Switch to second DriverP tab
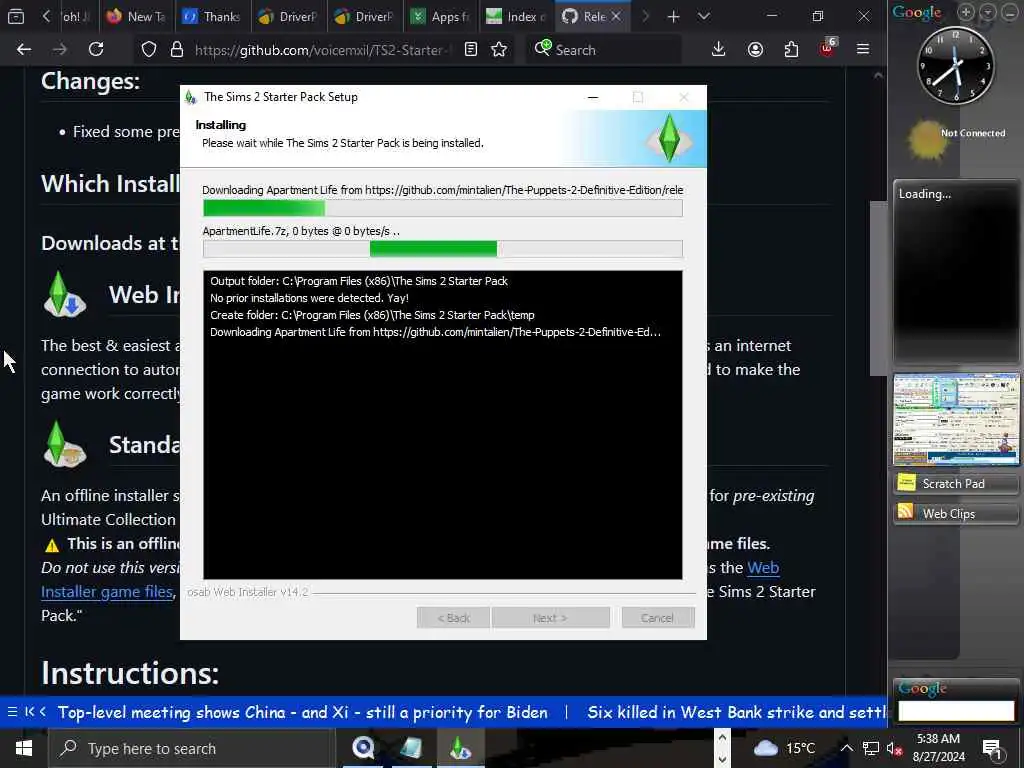The width and height of the screenshot is (1024, 768). click(x=364, y=16)
